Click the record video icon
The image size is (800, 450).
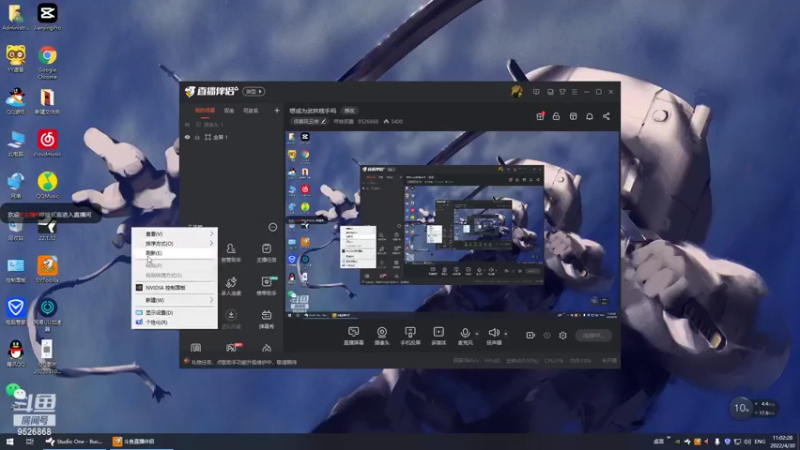pyautogui.click(x=530, y=335)
